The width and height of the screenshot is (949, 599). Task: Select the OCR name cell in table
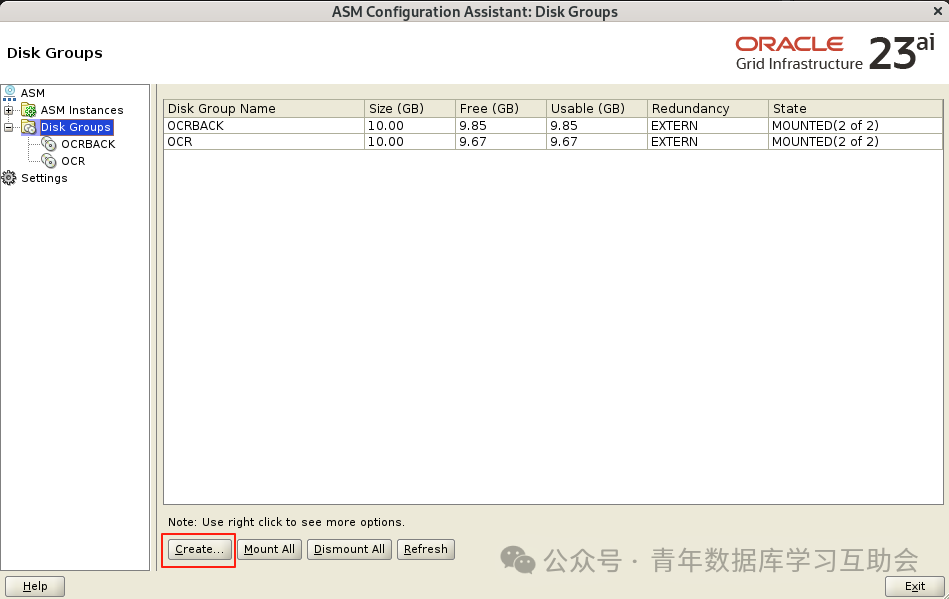pyautogui.click(x=264, y=142)
